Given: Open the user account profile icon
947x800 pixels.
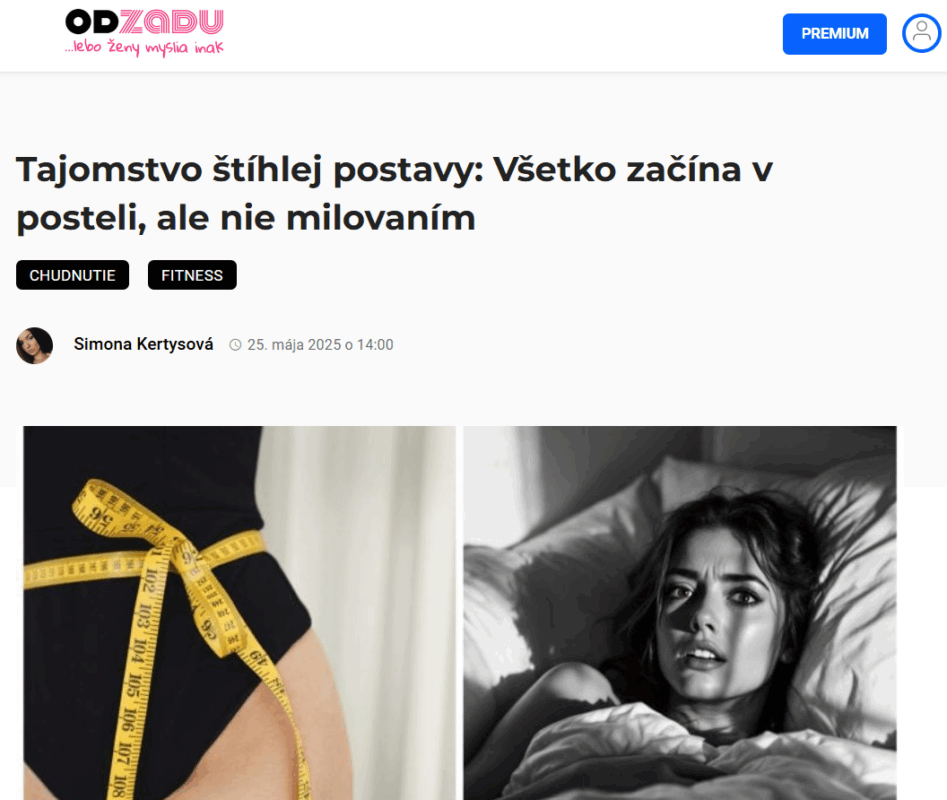Looking at the screenshot, I should [921, 33].
